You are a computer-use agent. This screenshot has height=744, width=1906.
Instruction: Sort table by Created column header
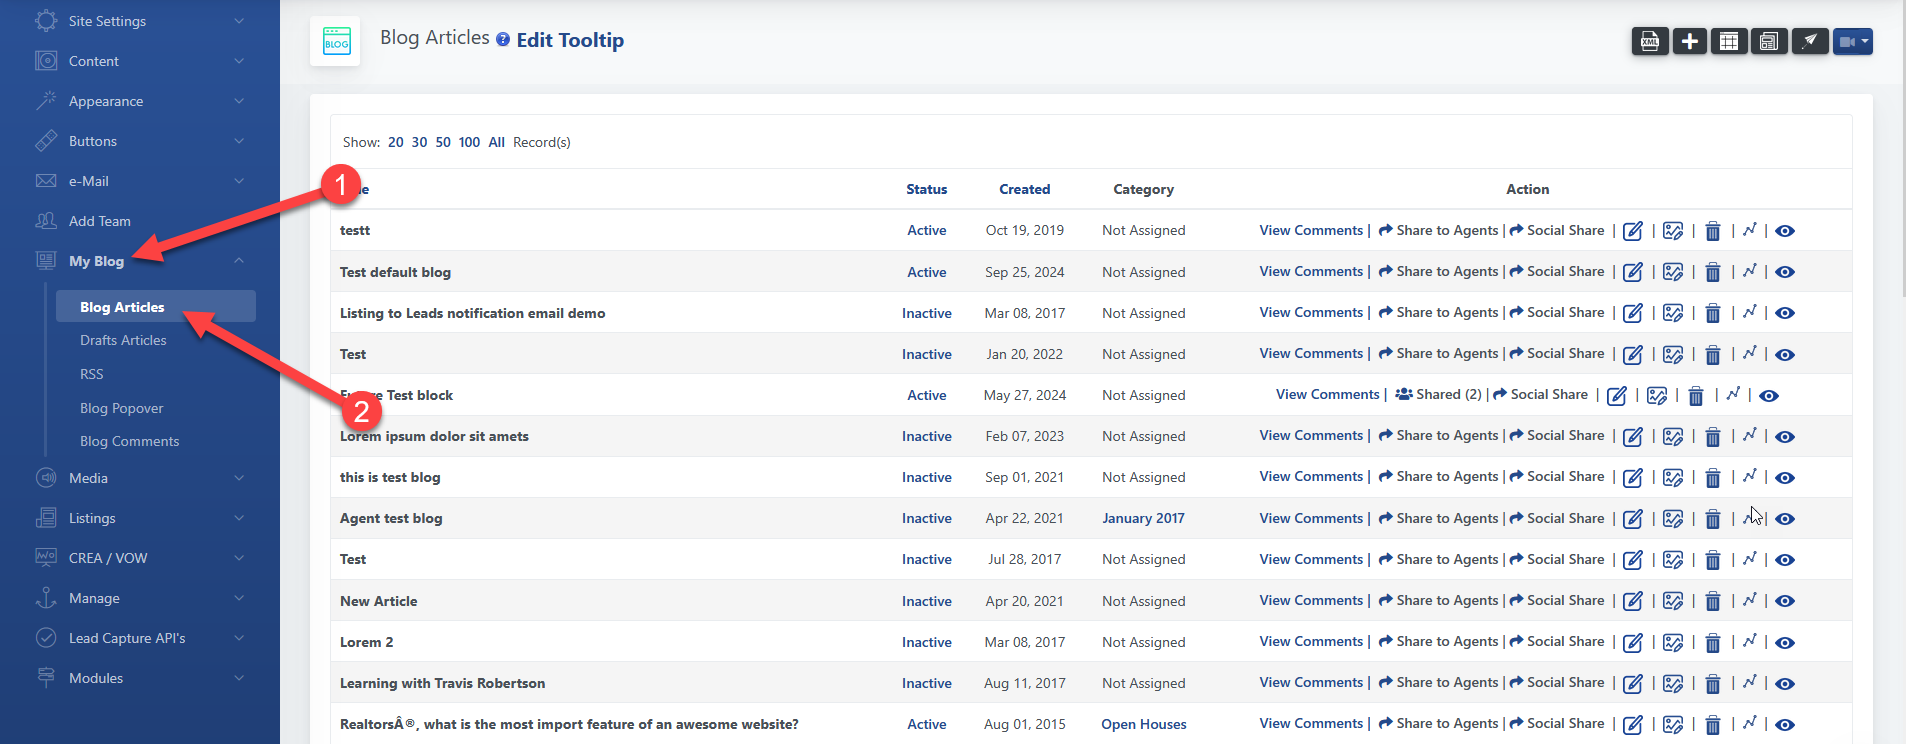point(1024,189)
